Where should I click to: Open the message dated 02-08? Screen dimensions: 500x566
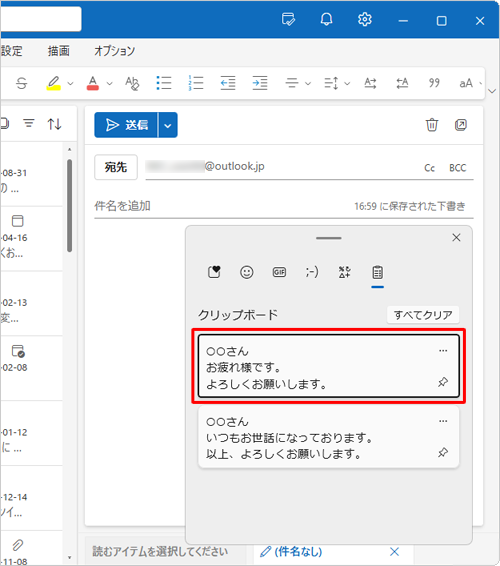[31, 368]
